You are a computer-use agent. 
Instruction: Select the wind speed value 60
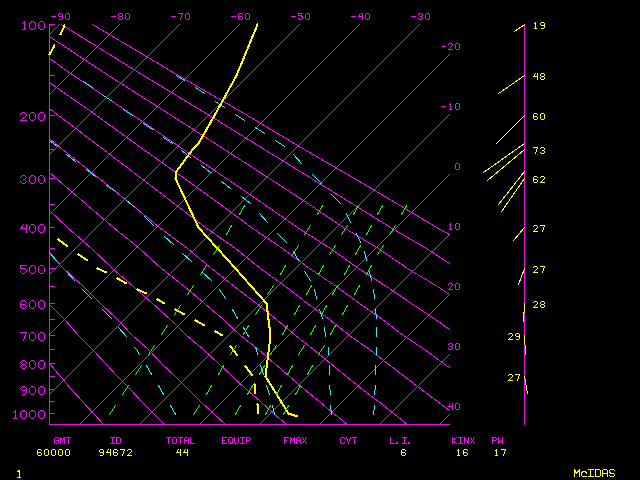pyautogui.click(x=539, y=117)
